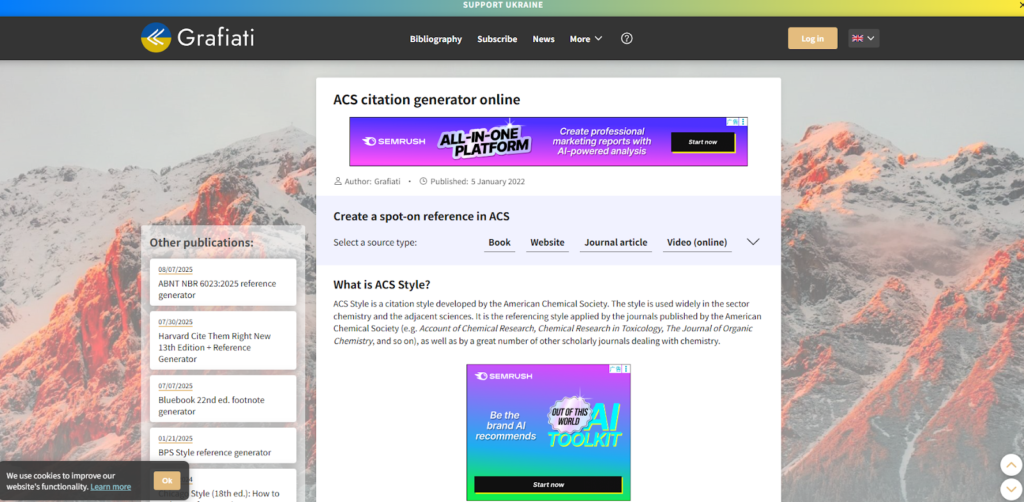
Task: Click the Grafiati logo icon
Action: click(156, 38)
